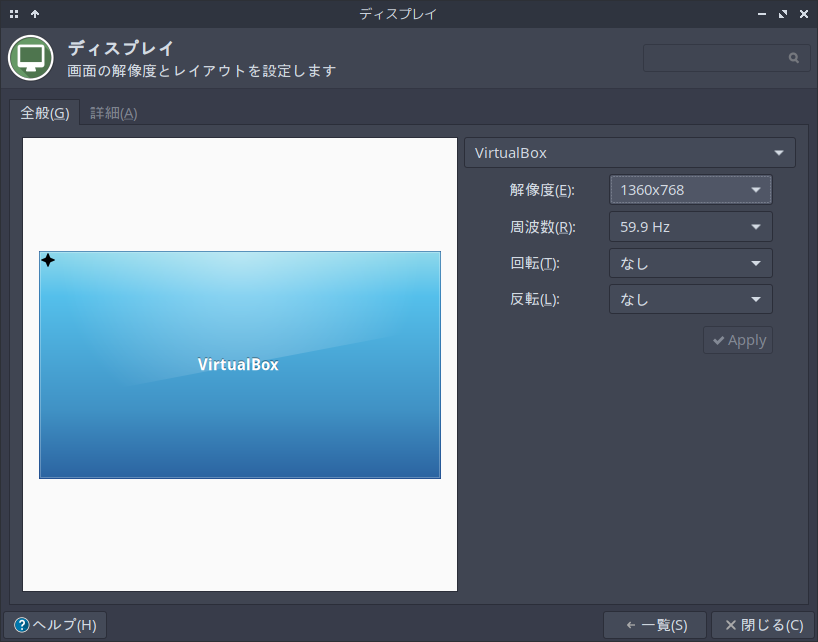818x642 pixels.
Task: Open the 反転 dropdown set to なし
Action: pos(691,299)
